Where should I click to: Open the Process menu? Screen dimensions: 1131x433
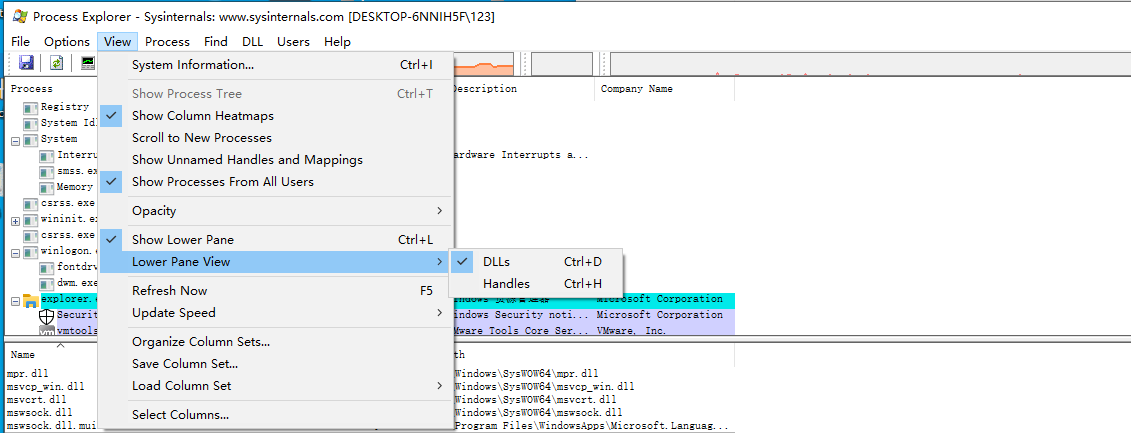click(167, 42)
